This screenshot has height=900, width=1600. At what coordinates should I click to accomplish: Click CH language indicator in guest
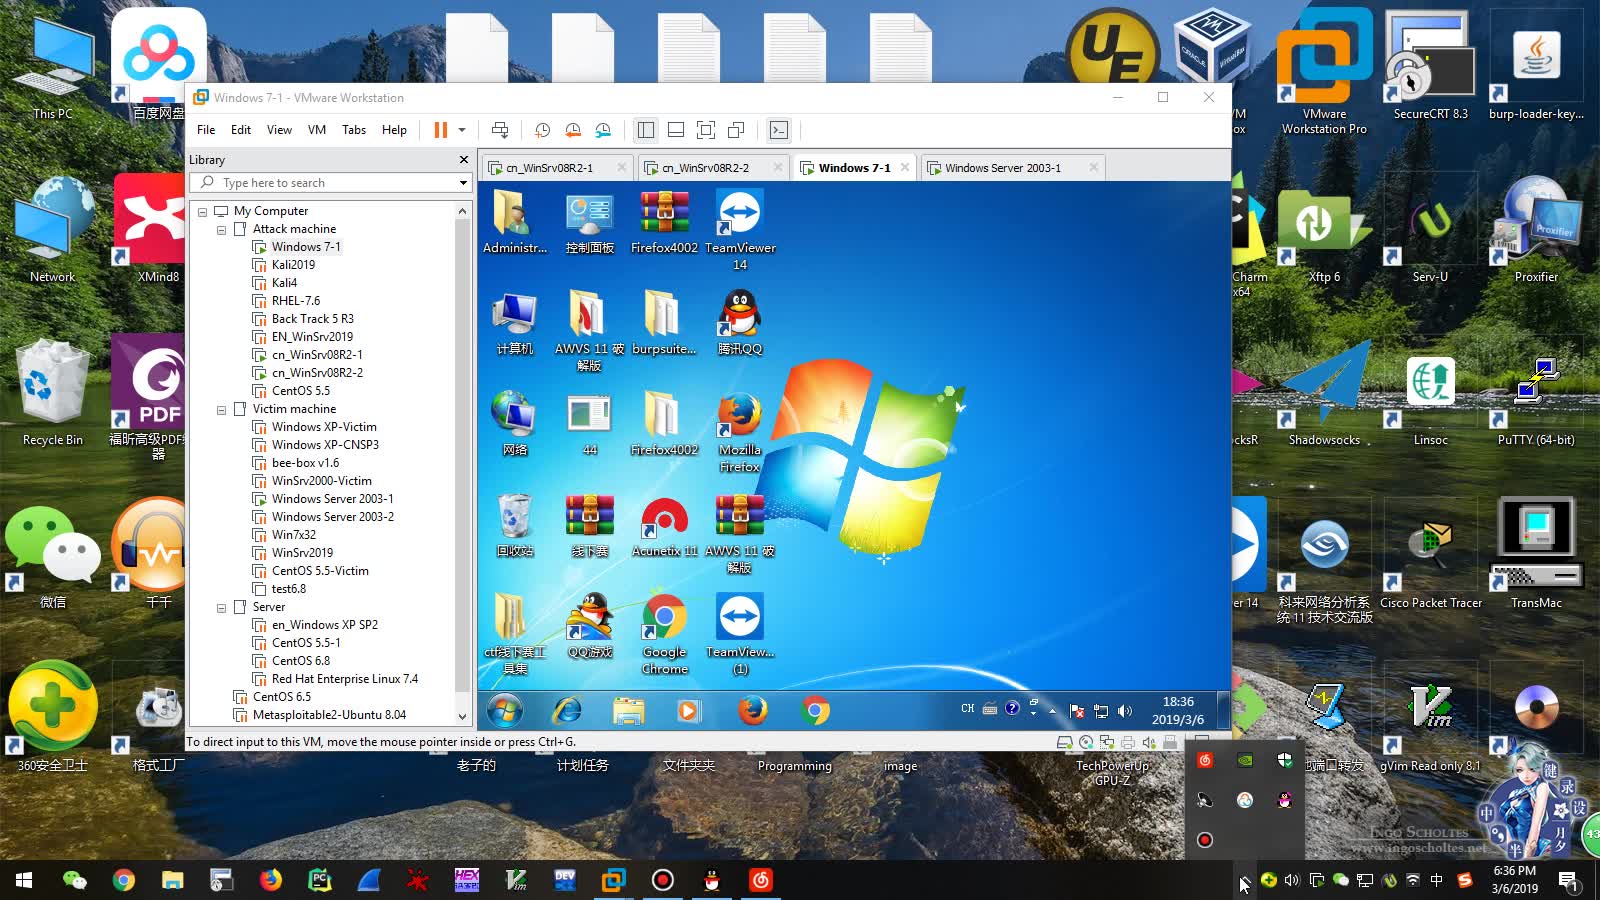[967, 709]
